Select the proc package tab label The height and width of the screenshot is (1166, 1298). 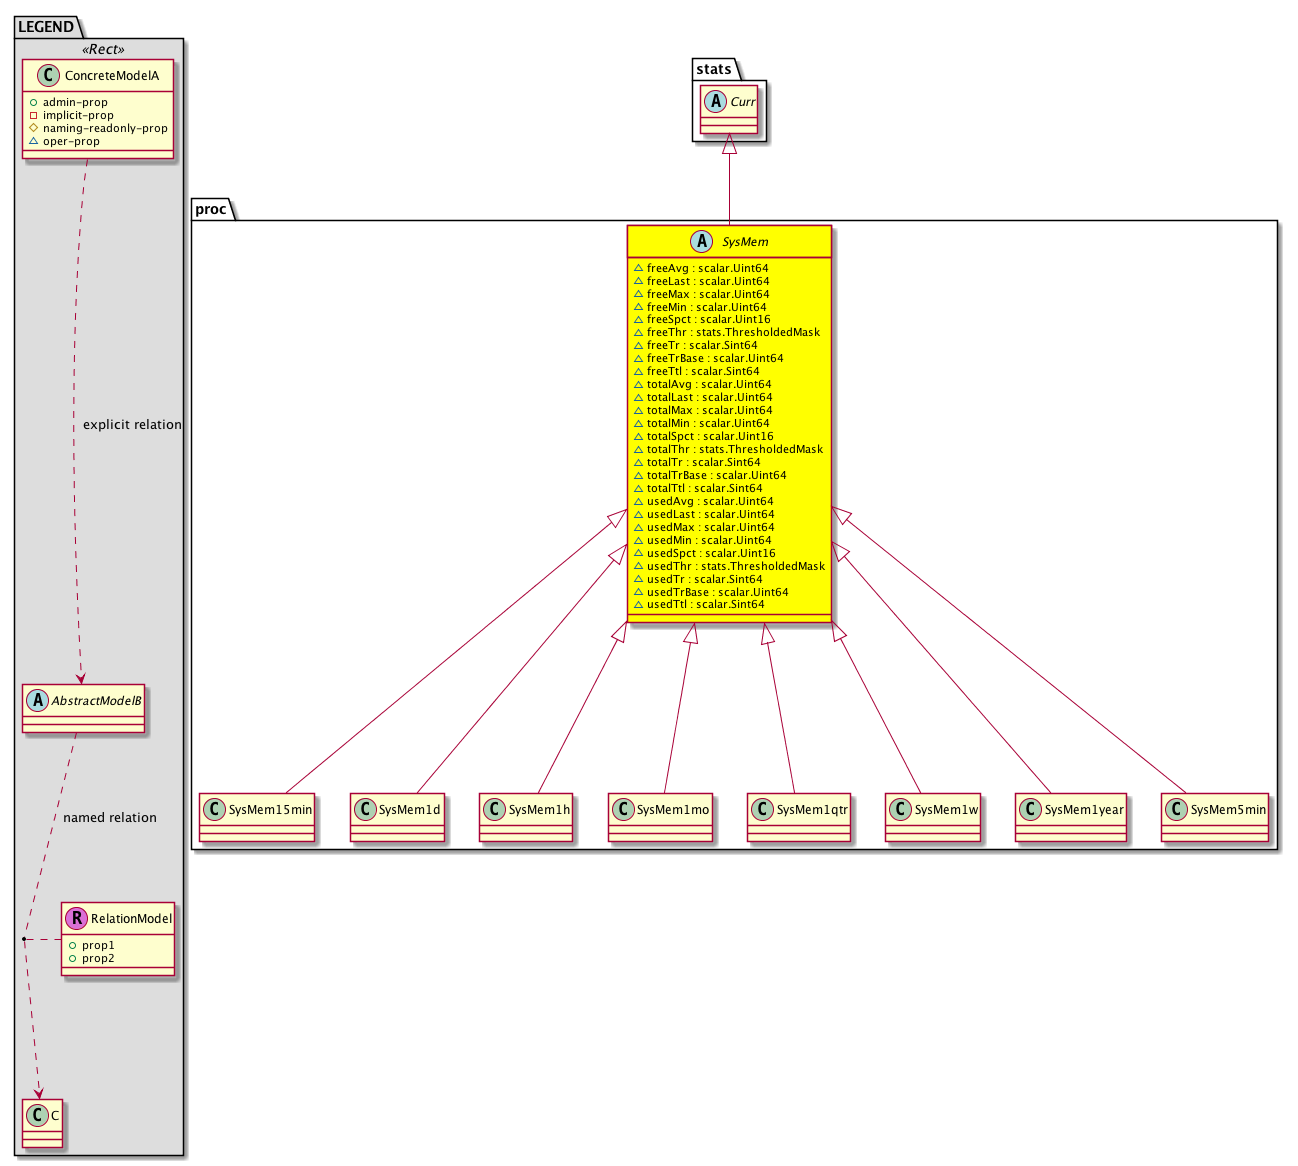tap(211, 209)
